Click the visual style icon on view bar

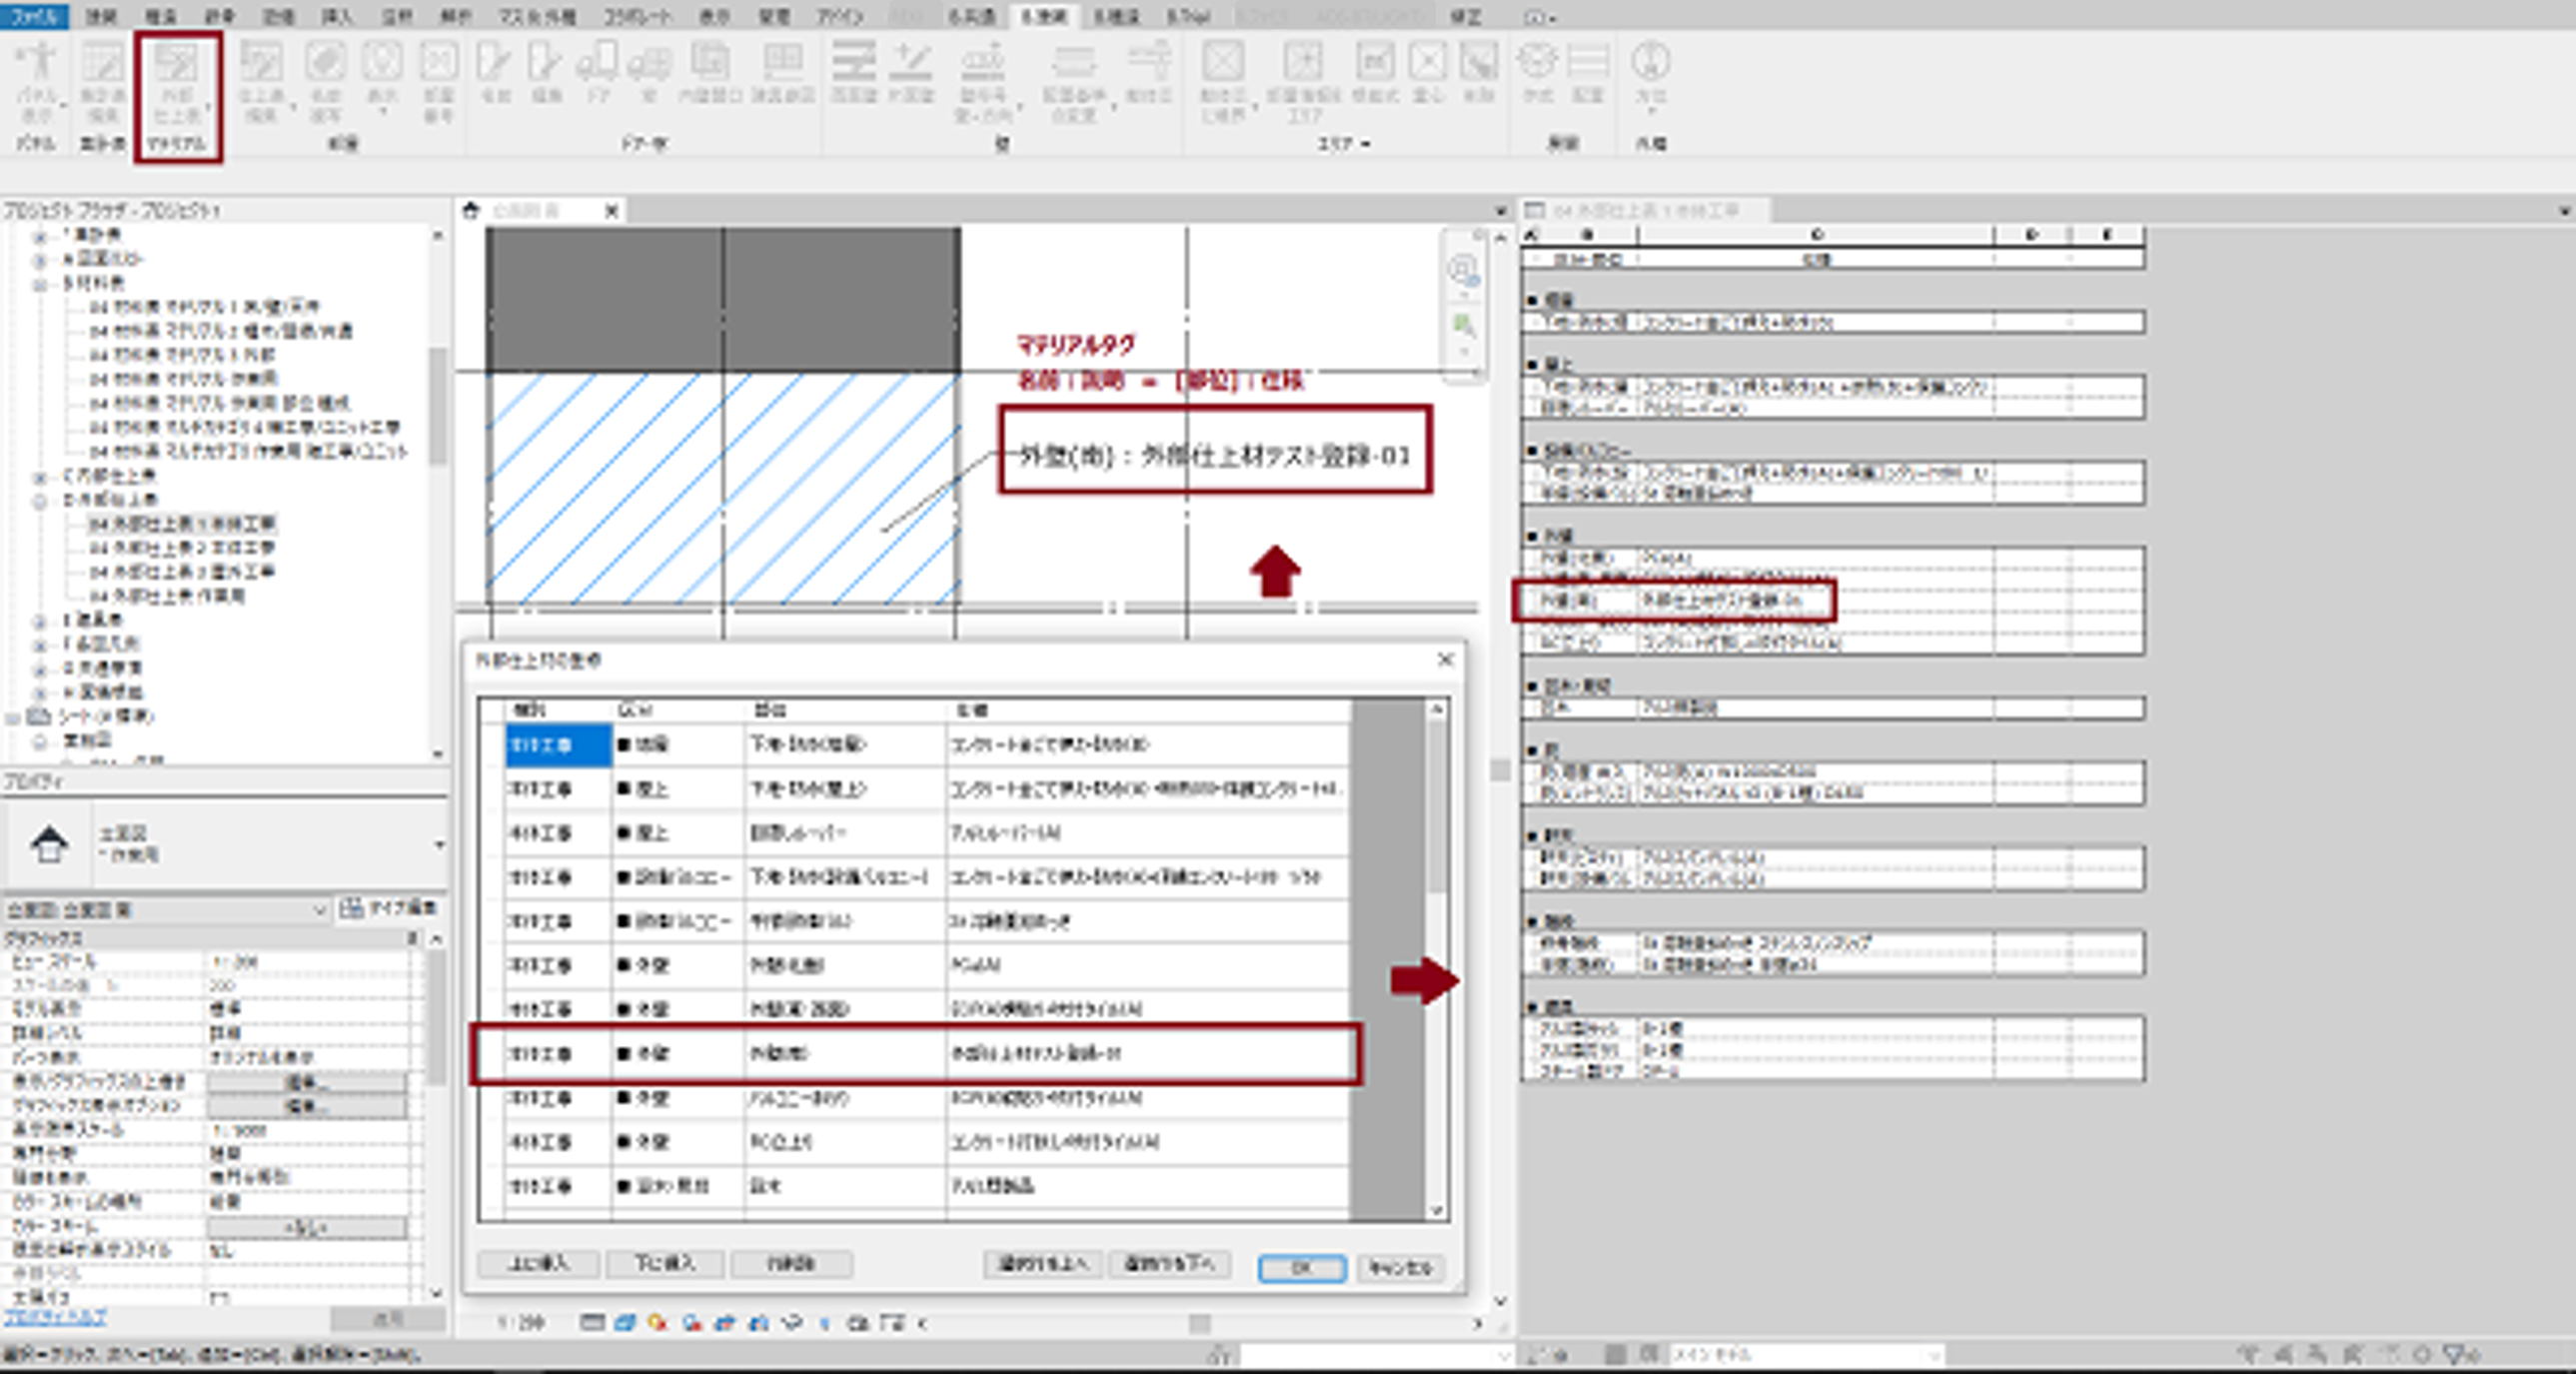tap(625, 1323)
